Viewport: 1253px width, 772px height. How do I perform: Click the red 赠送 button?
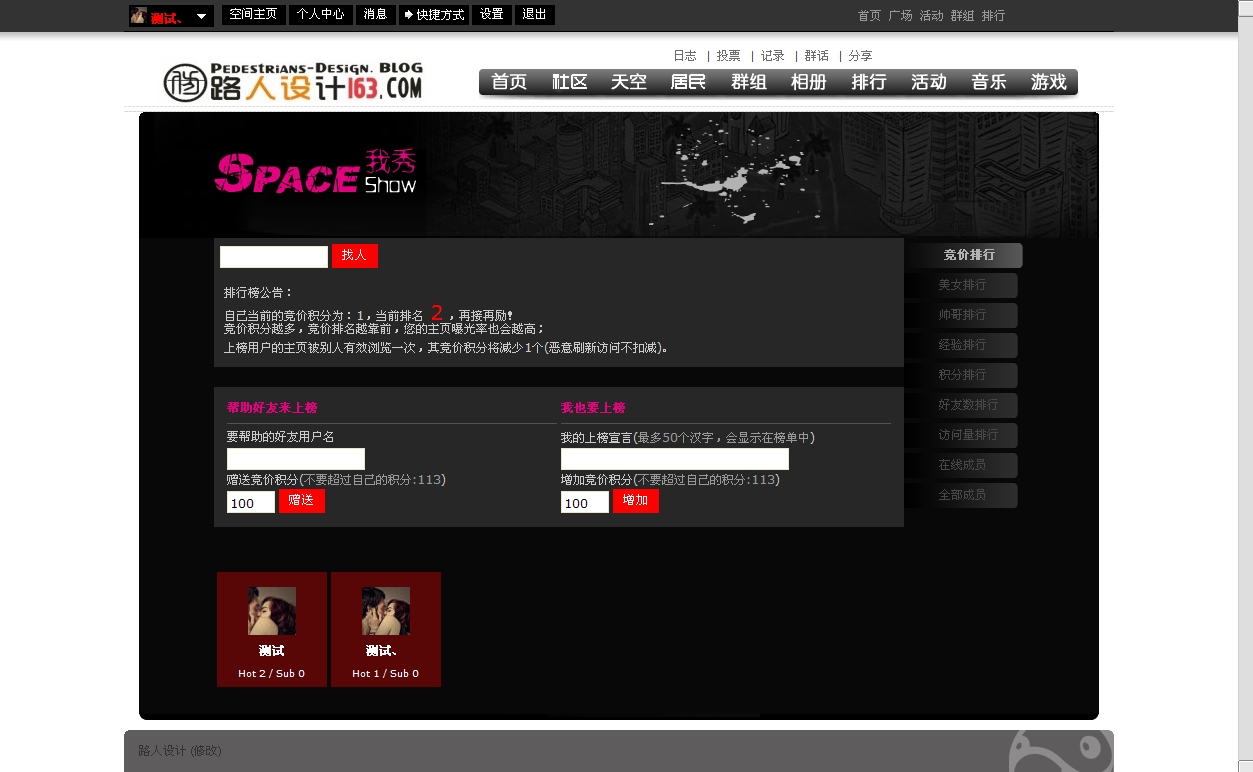pyautogui.click(x=302, y=501)
